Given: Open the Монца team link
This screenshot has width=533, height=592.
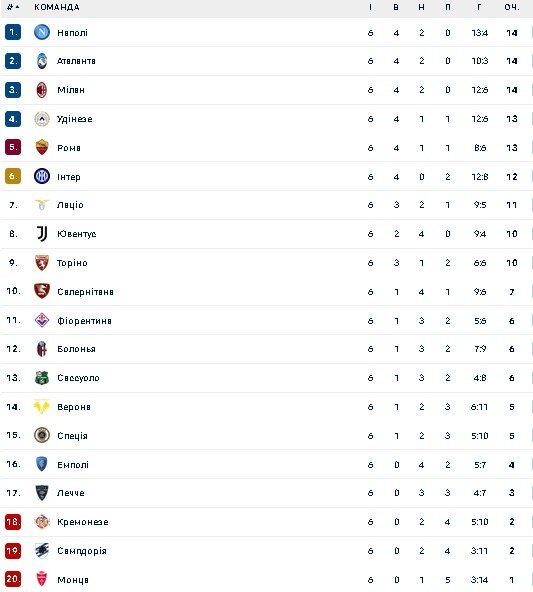Looking at the screenshot, I should 73,580.
